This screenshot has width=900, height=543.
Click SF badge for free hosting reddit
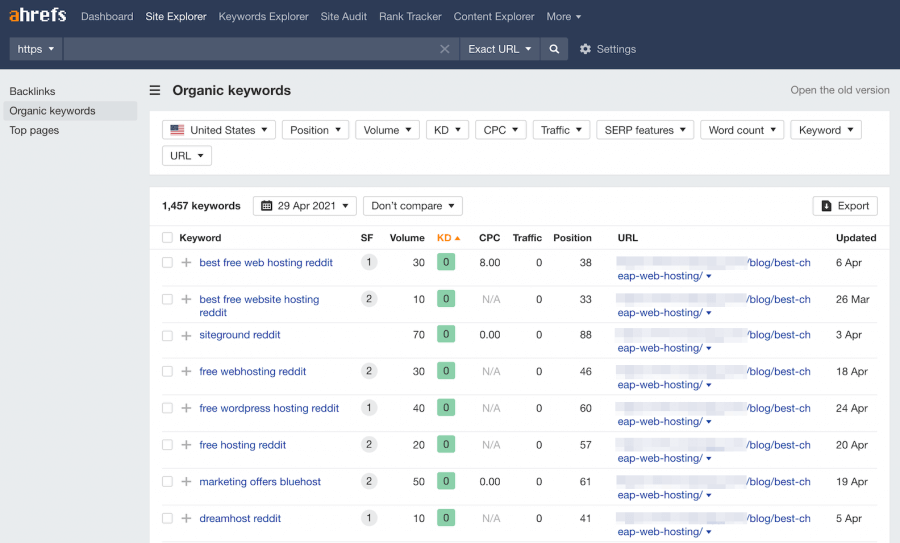[x=369, y=445]
